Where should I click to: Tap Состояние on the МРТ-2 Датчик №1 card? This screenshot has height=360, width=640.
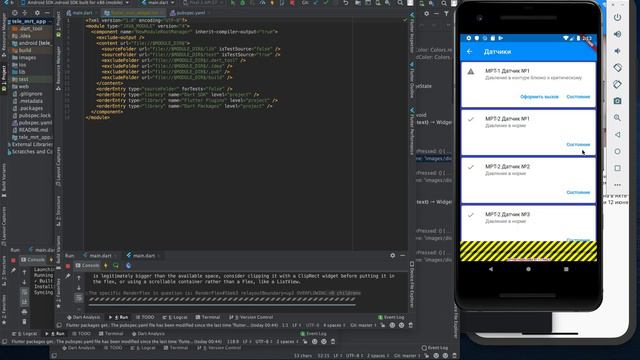coord(578,145)
